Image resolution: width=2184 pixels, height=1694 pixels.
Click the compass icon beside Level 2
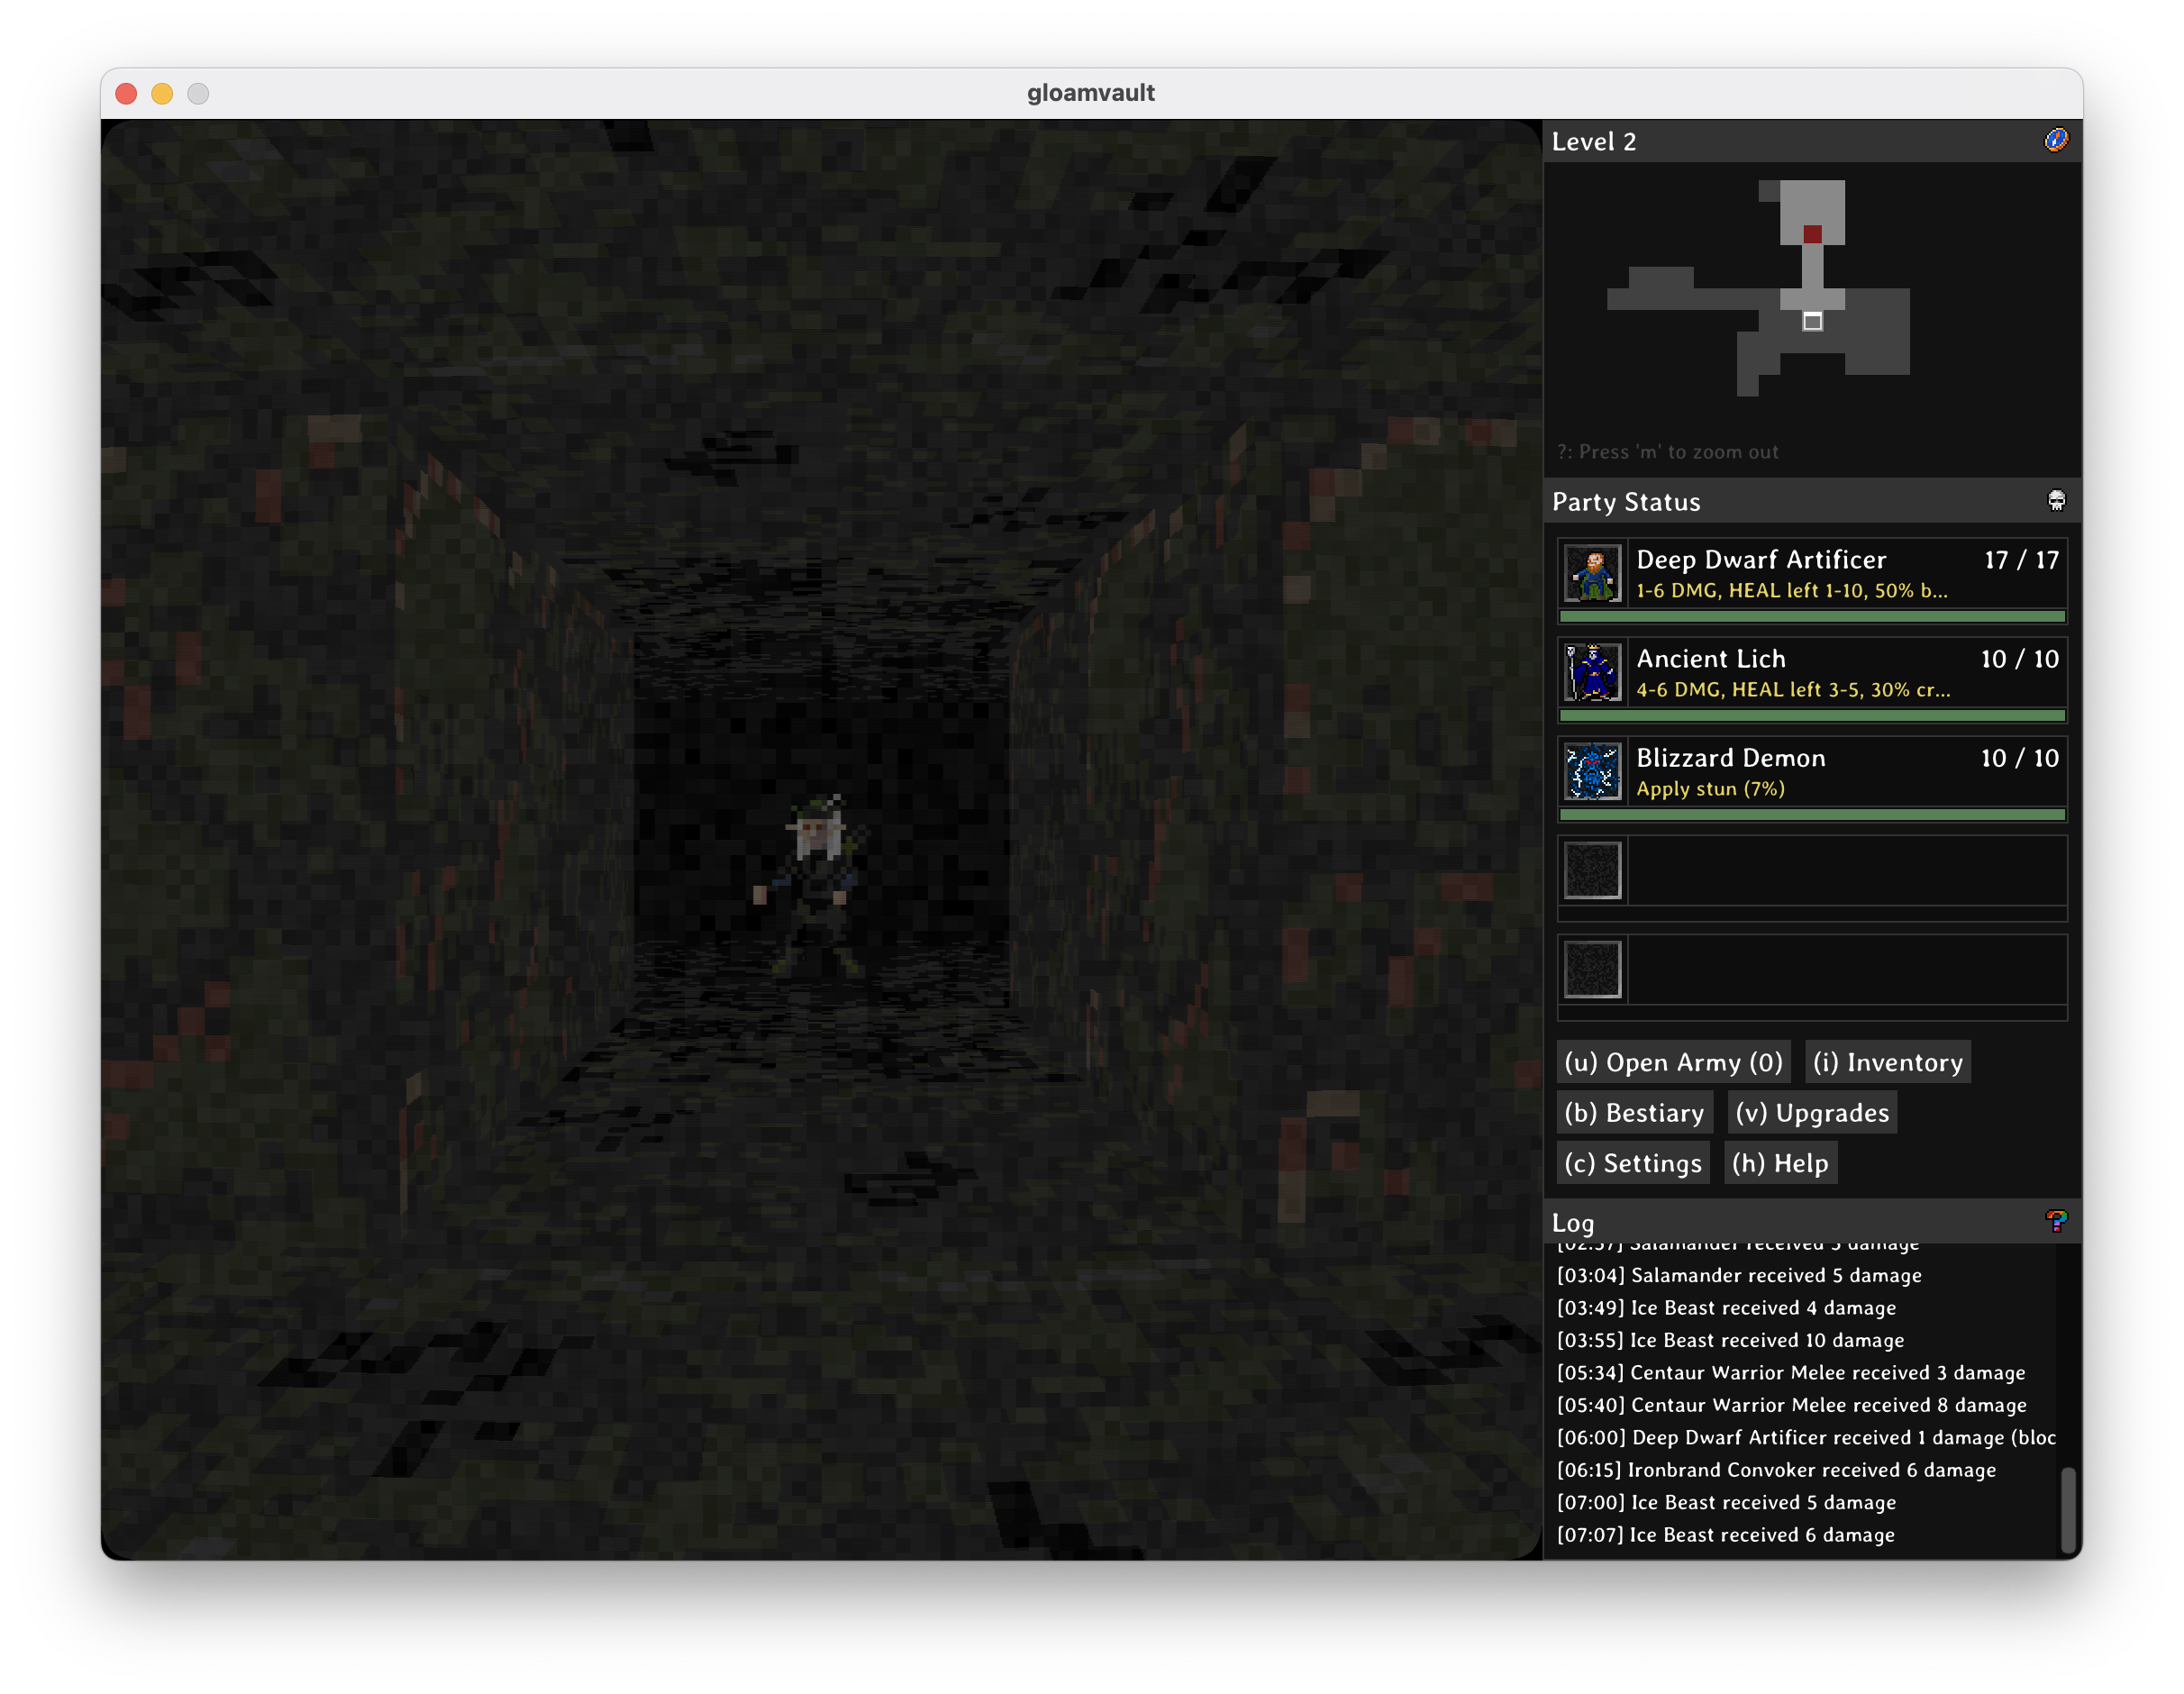pos(2055,140)
